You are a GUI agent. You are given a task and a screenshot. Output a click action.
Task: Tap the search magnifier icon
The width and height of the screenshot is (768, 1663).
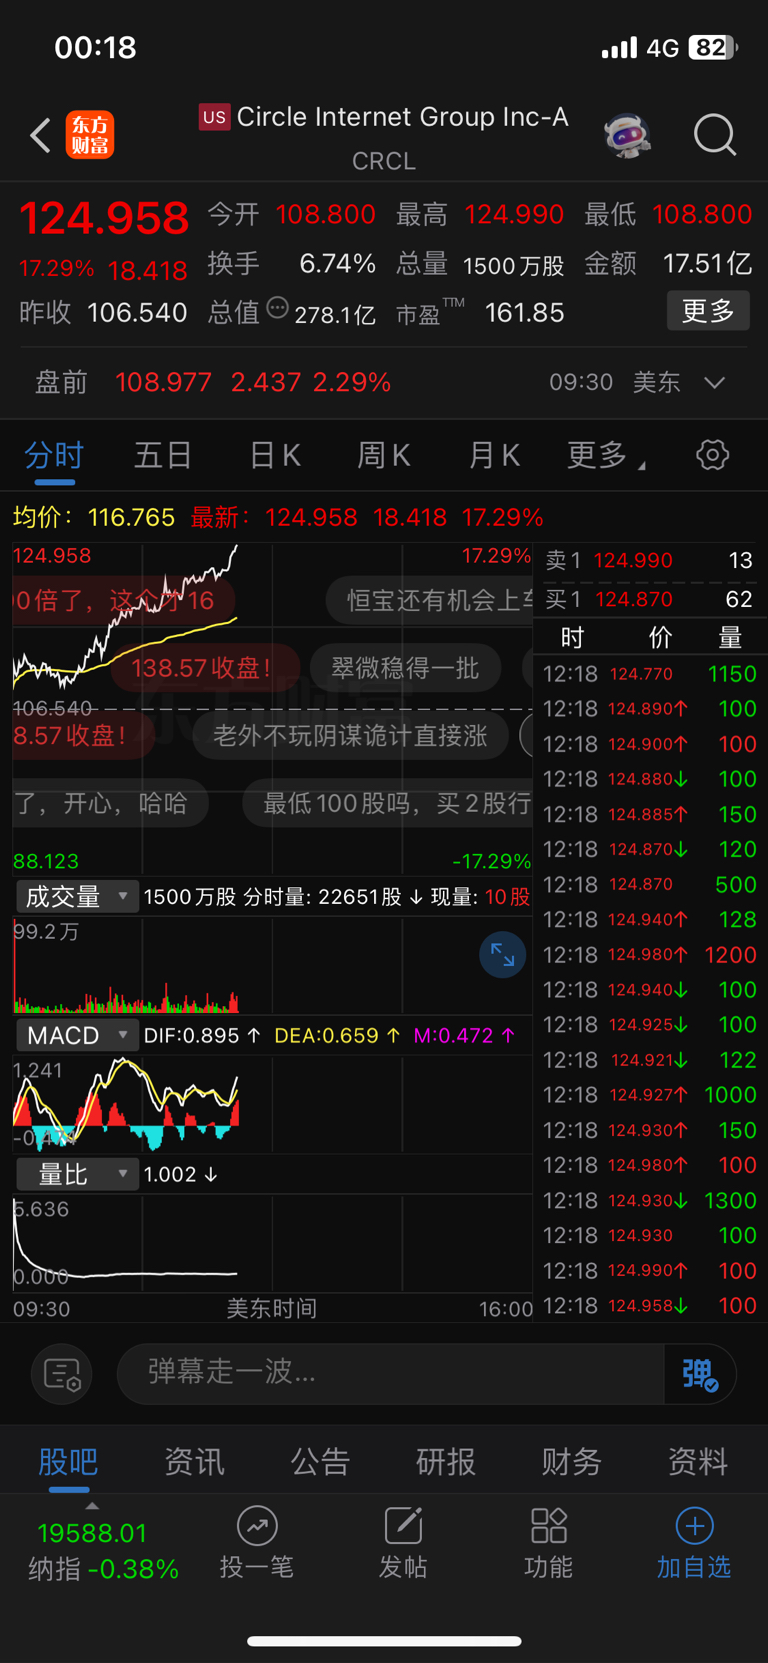(x=715, y=135)
